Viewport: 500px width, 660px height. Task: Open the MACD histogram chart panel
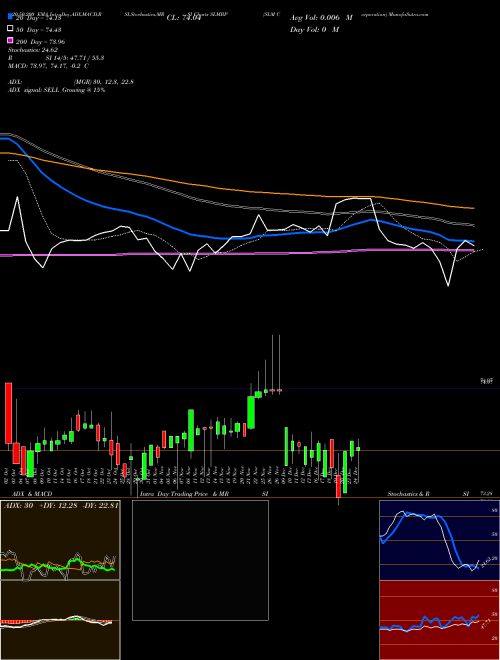tap(60, 620)
